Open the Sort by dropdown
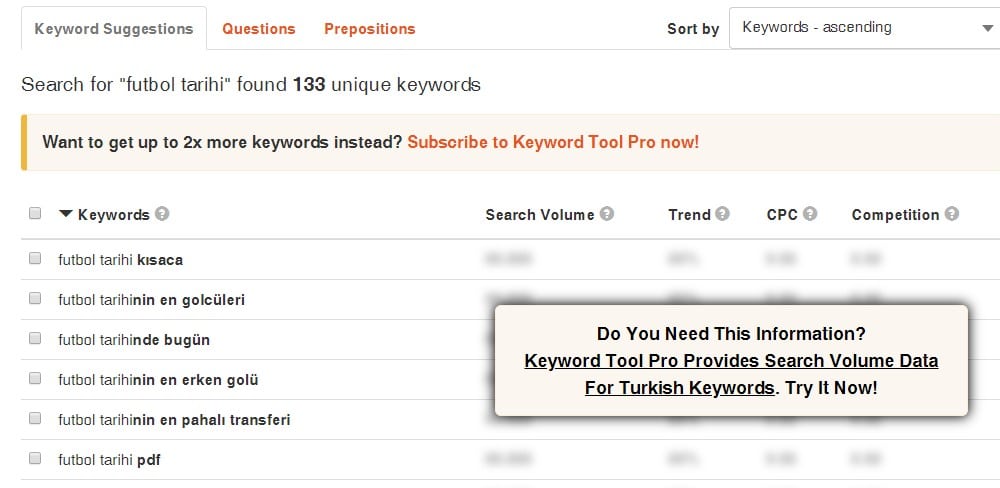The width and height of the screenshot is (1000, 488). coord(865,27)
